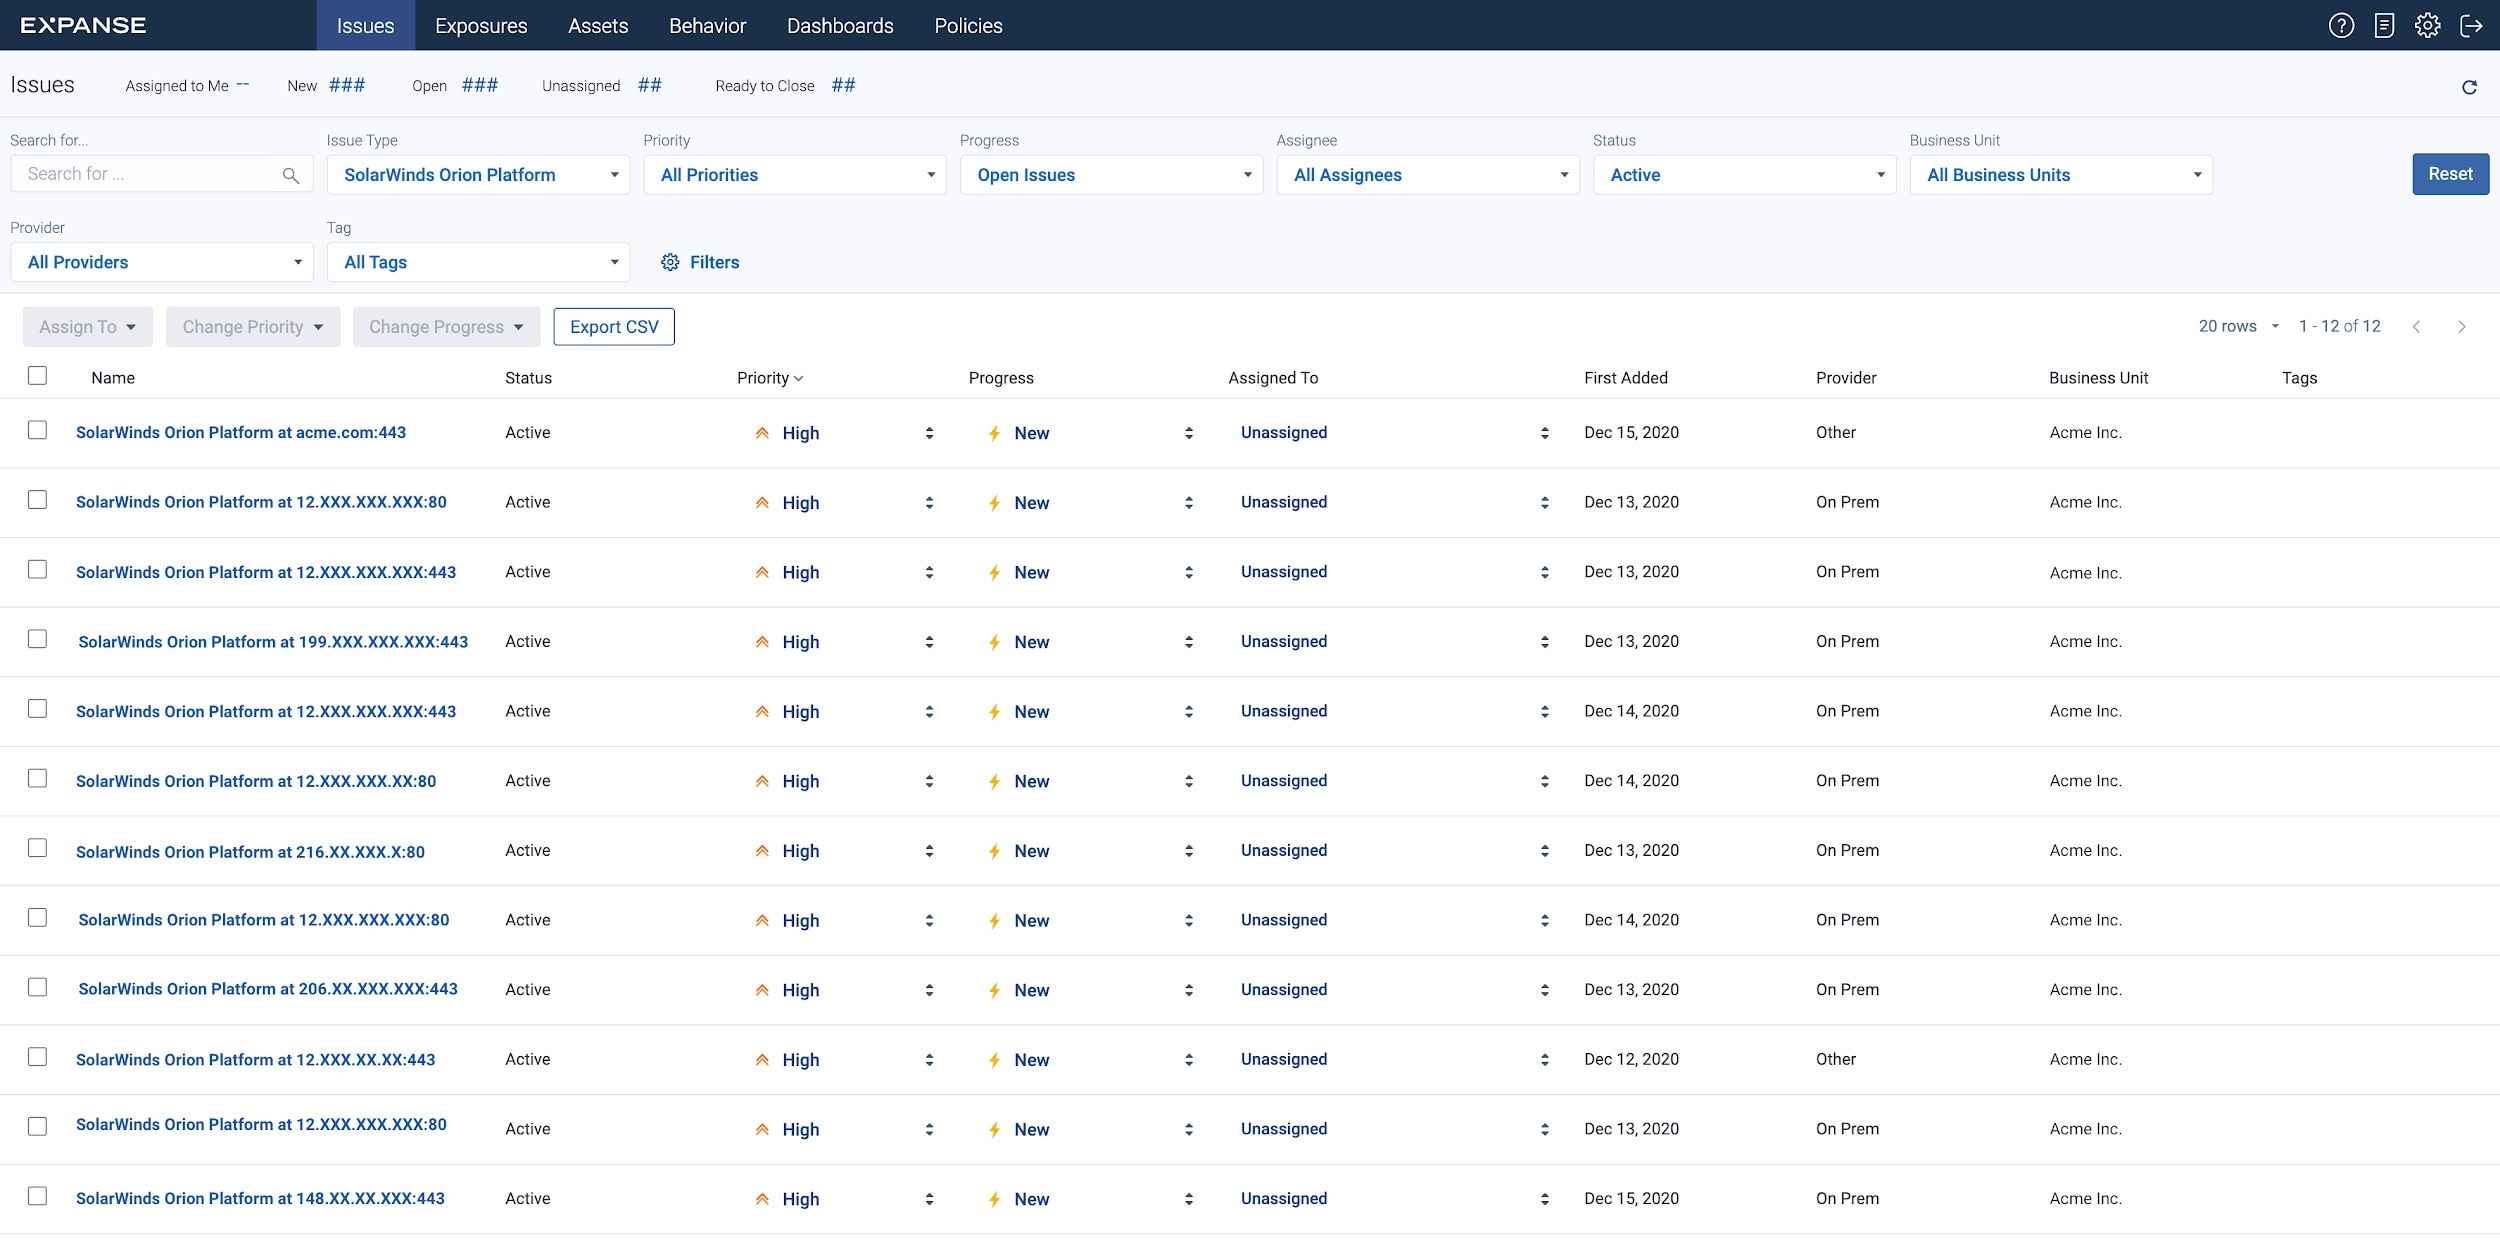Image resolution: width=2500 pixels, height=1251 pixels.
Task: Click the Priority column sort chevron
Action: (798, 379)
